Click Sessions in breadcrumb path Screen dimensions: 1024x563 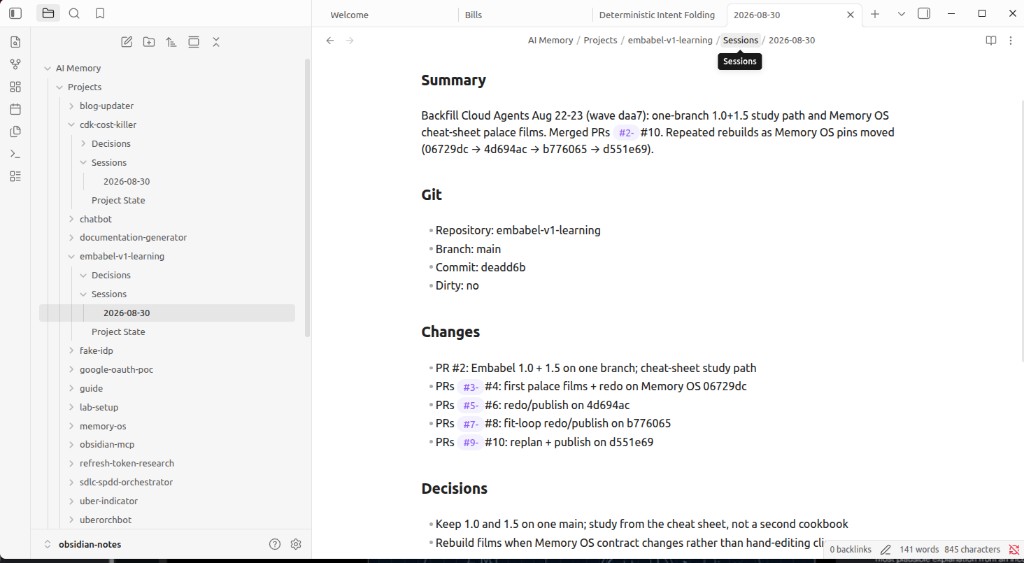[741, 40]
